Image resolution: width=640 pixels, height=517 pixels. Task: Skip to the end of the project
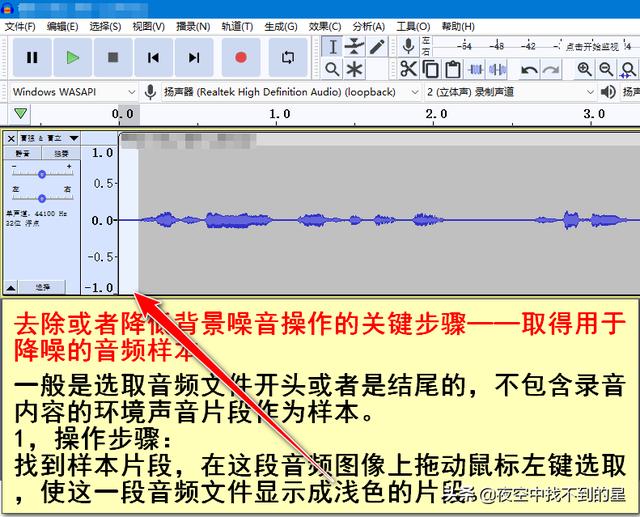(194, 58)
